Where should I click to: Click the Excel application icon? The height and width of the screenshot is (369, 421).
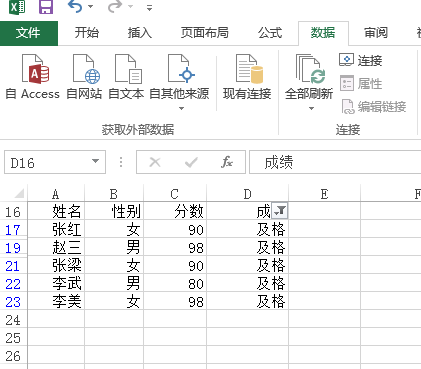point(17,7)
